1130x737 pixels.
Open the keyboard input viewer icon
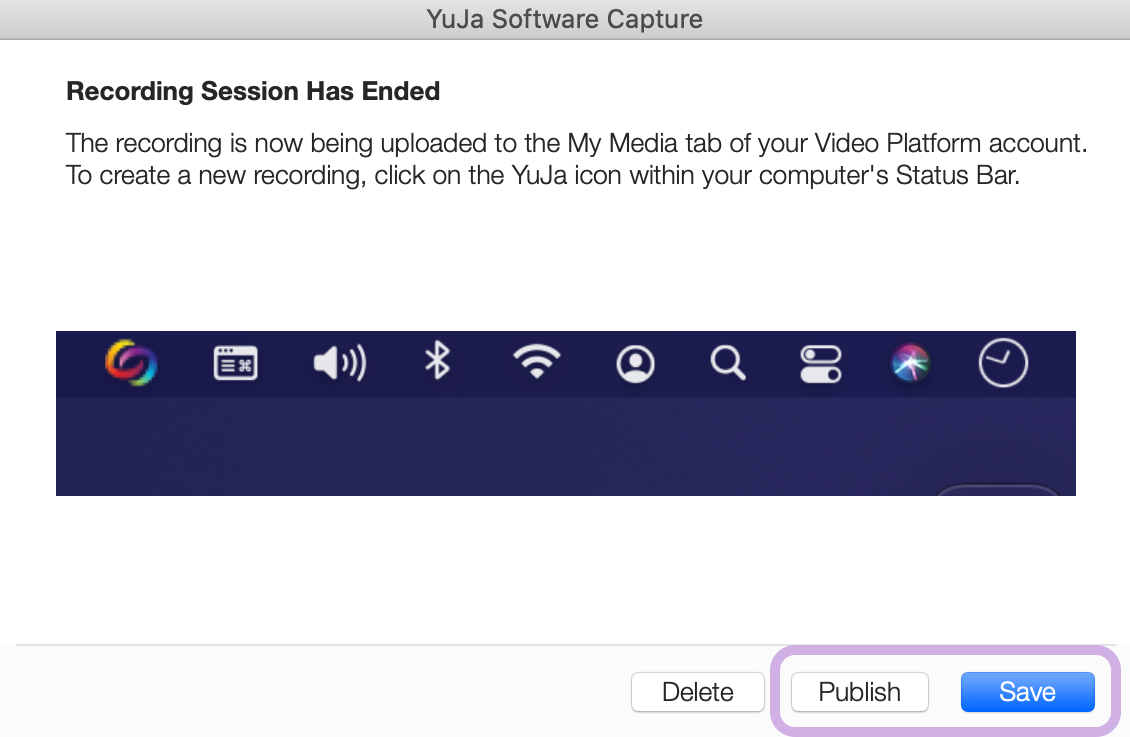235,363
